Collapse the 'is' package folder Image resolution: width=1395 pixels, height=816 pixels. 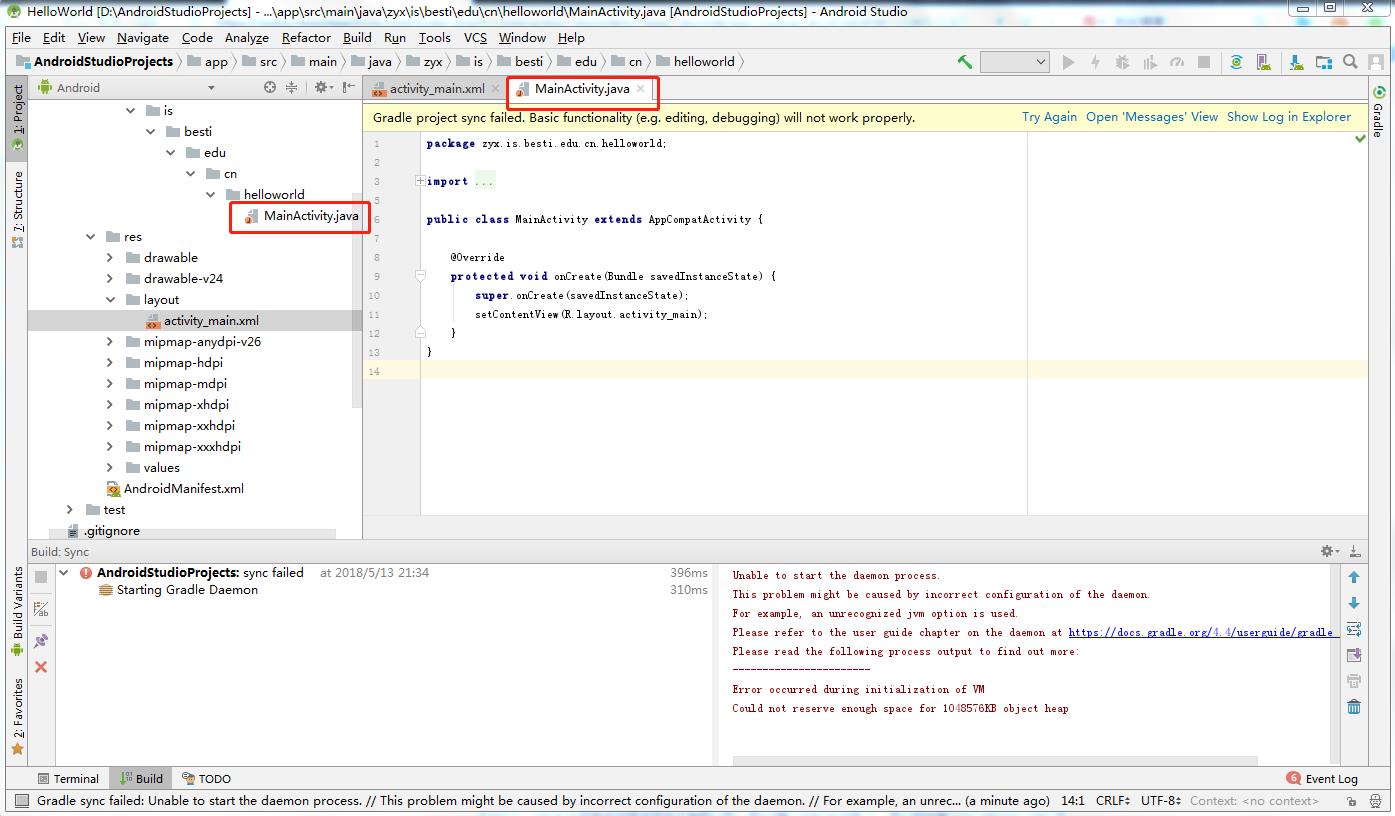click(131, 111)
